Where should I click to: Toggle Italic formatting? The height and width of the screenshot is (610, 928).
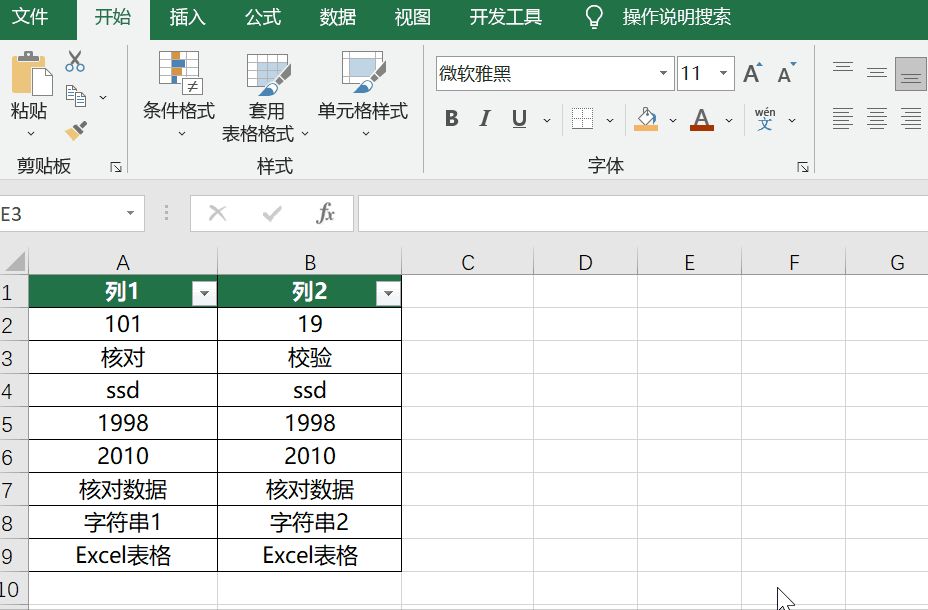point(485,119)
